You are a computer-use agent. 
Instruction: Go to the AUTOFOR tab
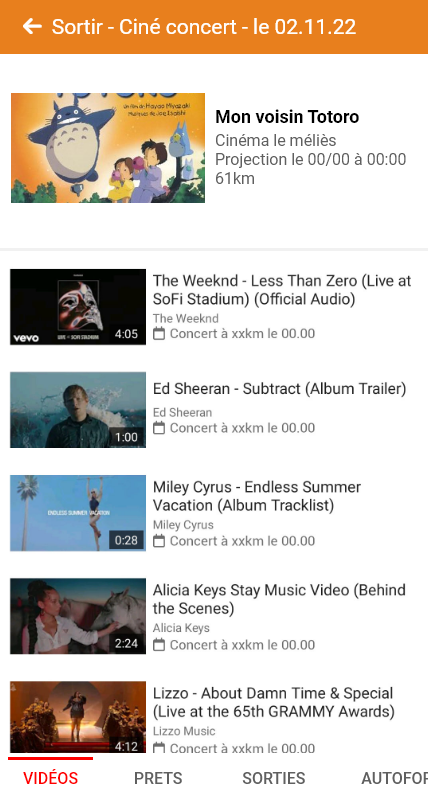394,779
